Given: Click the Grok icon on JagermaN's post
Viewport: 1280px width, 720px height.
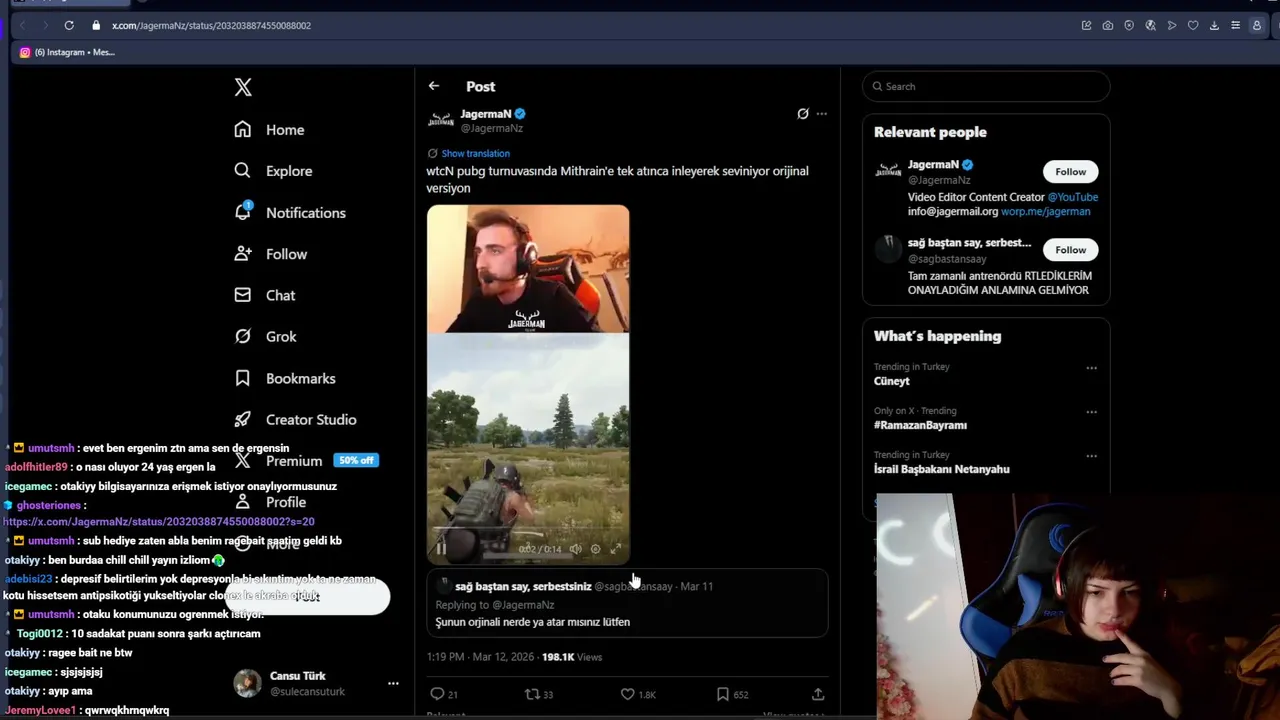Looking at the screenshot, I should coord(802,114).
